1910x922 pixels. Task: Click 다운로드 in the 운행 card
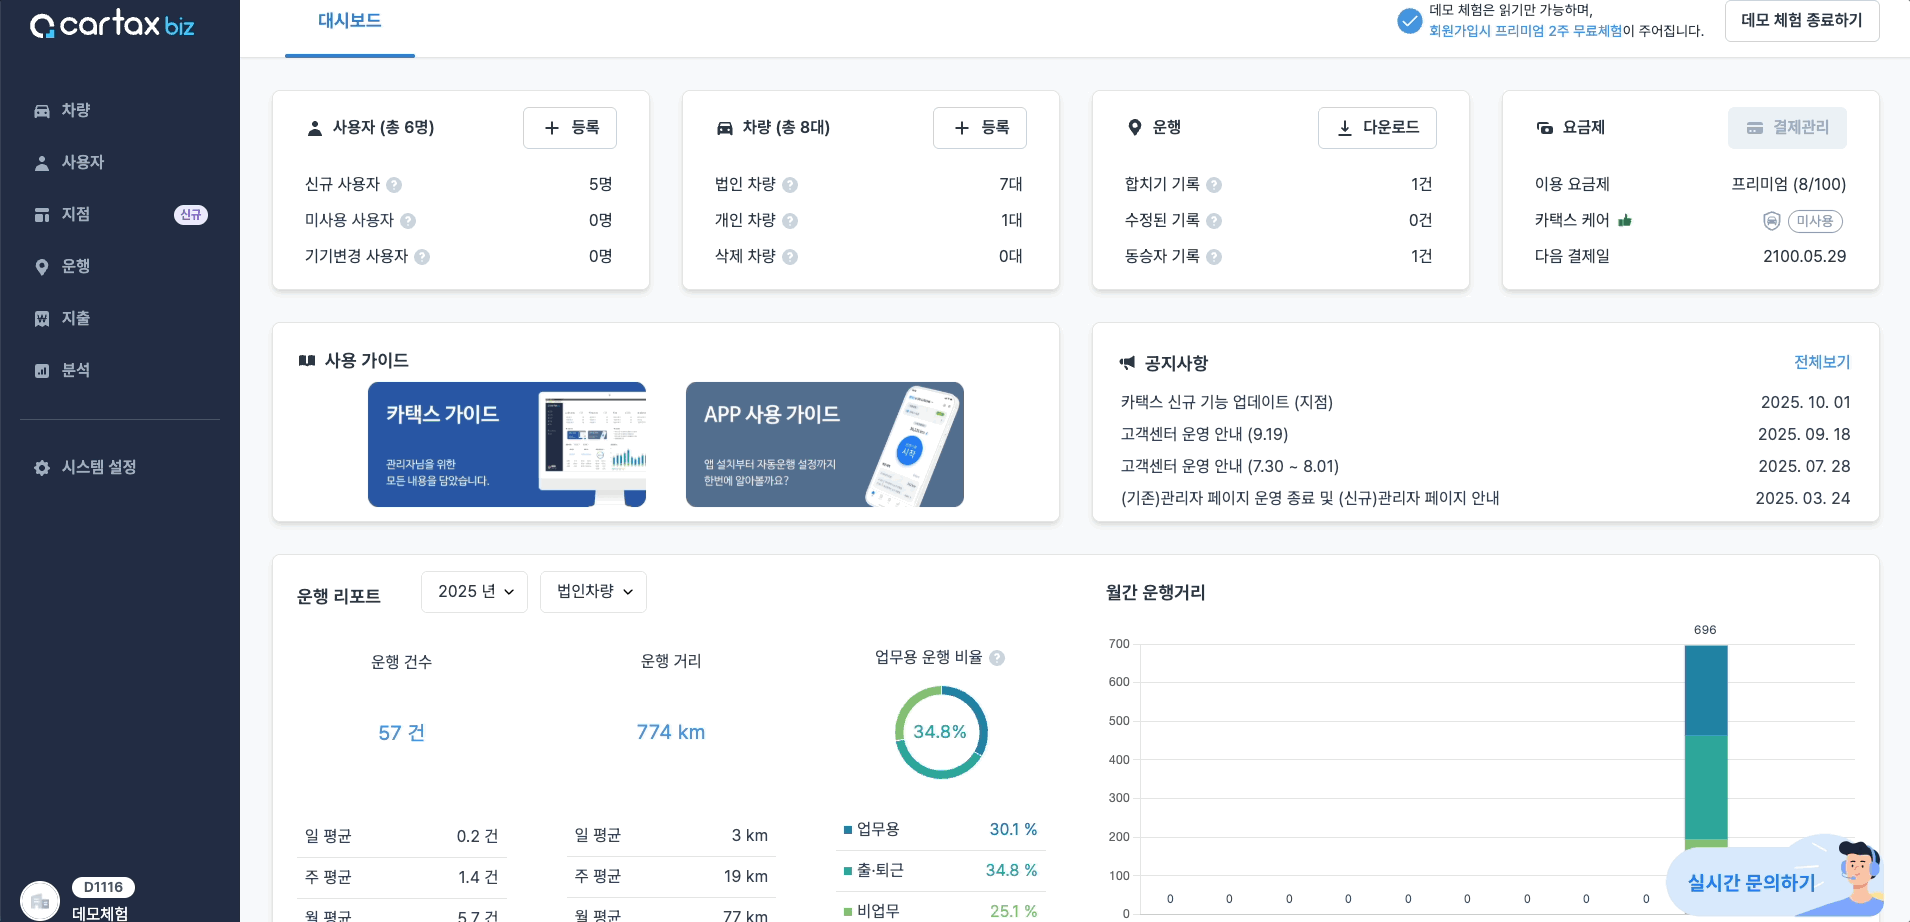pos(1377,127)
